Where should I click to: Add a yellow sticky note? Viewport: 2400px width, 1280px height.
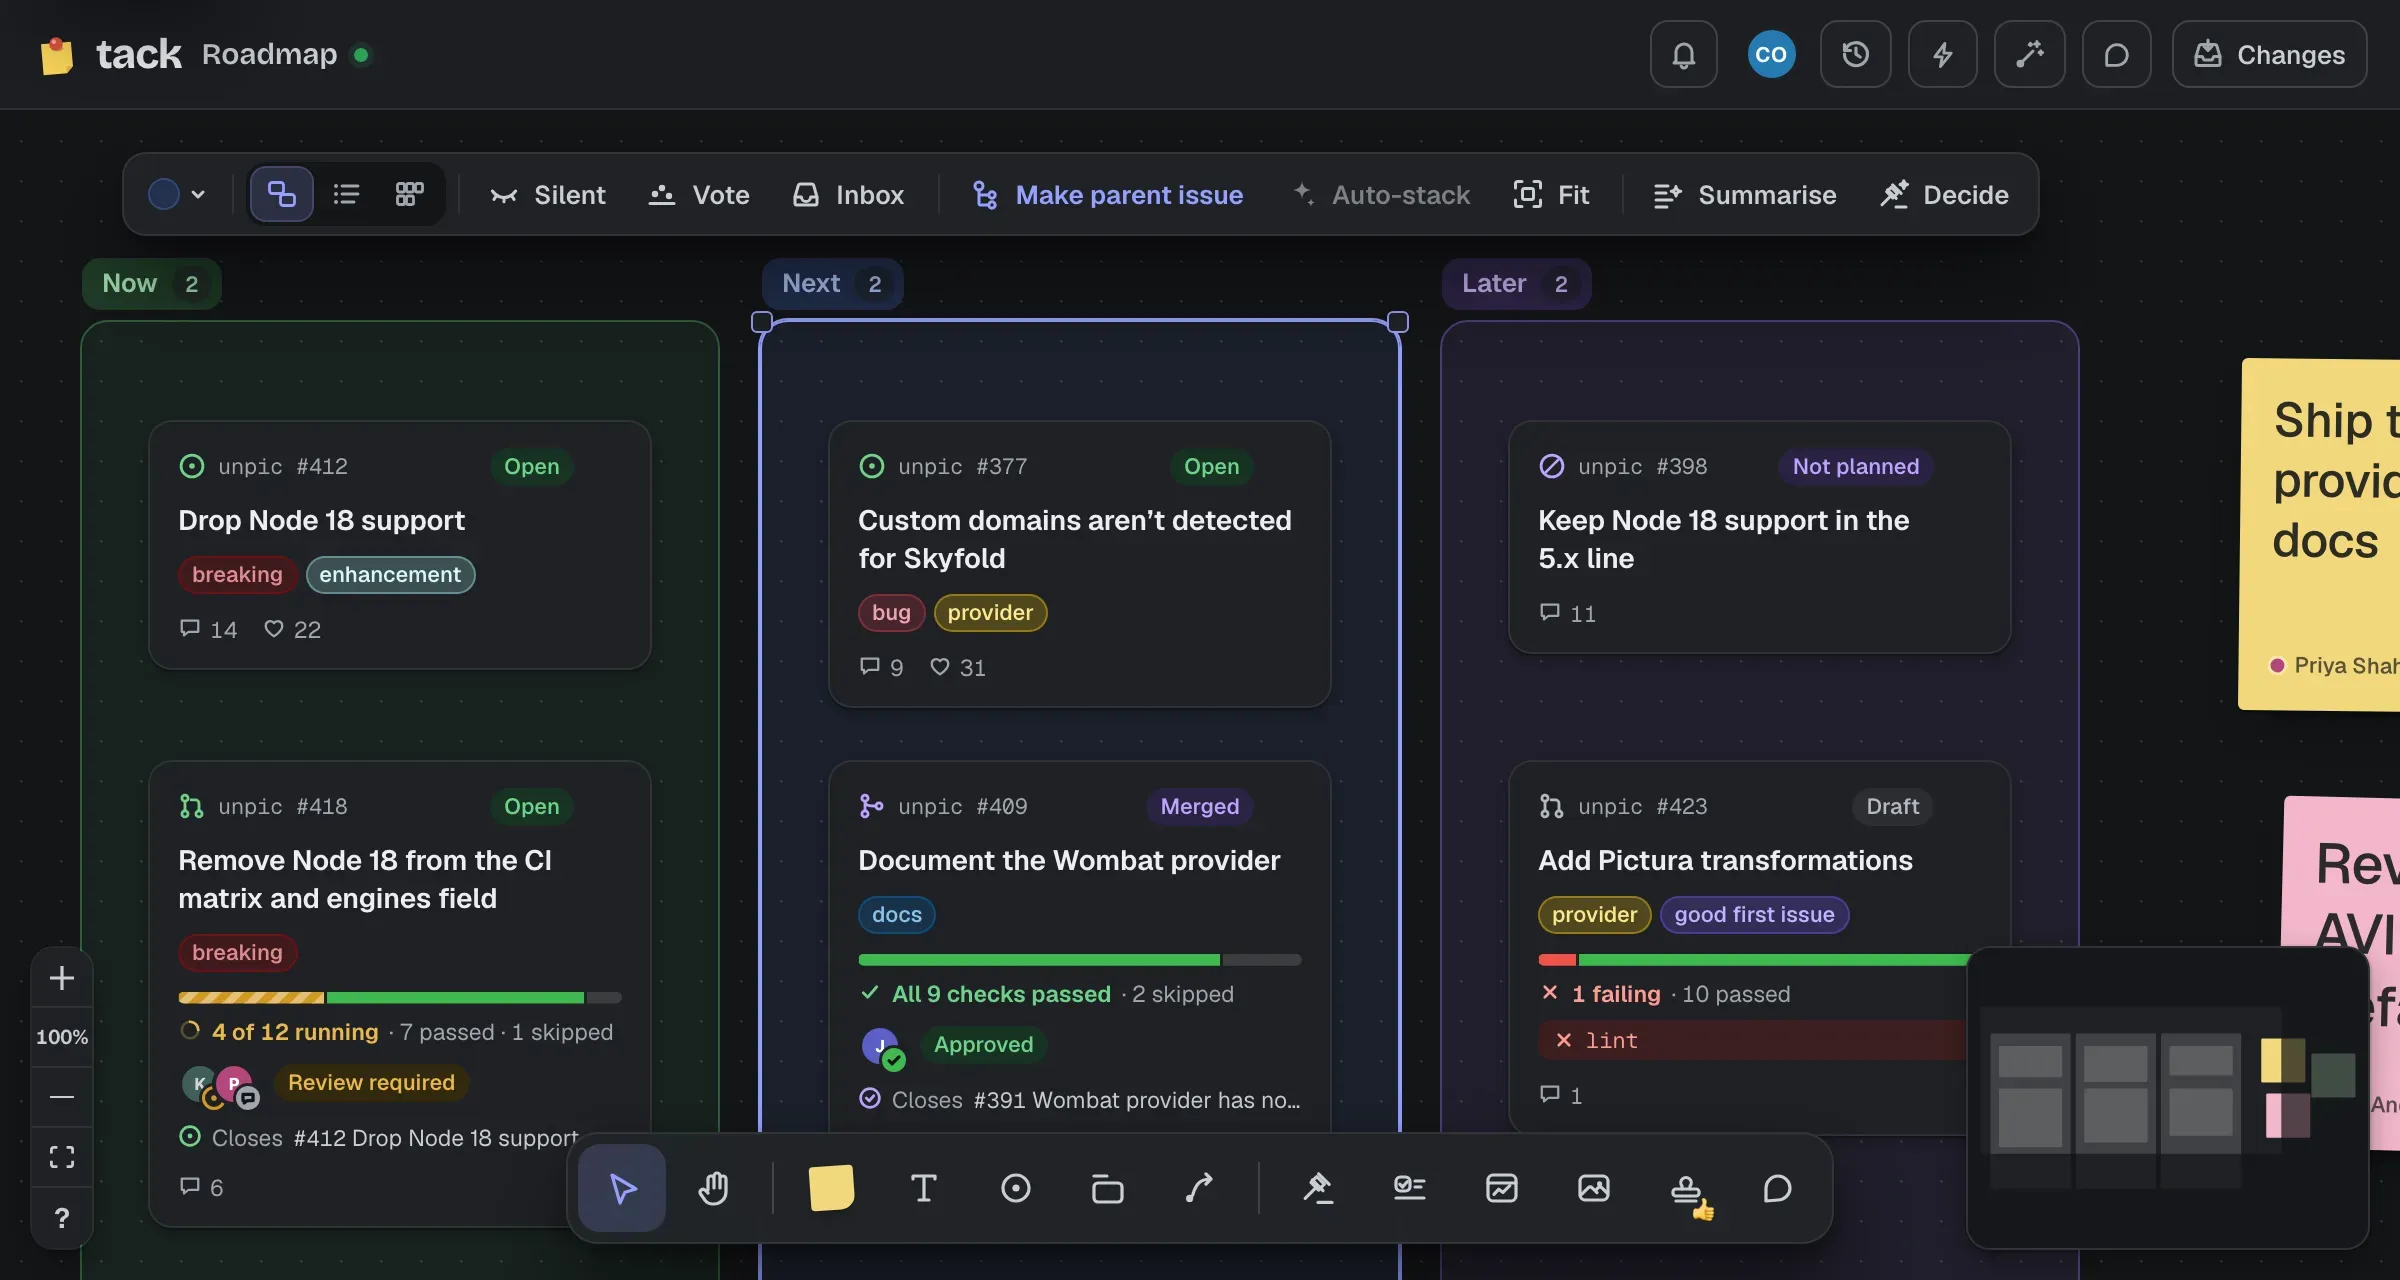pos(831,1188)
